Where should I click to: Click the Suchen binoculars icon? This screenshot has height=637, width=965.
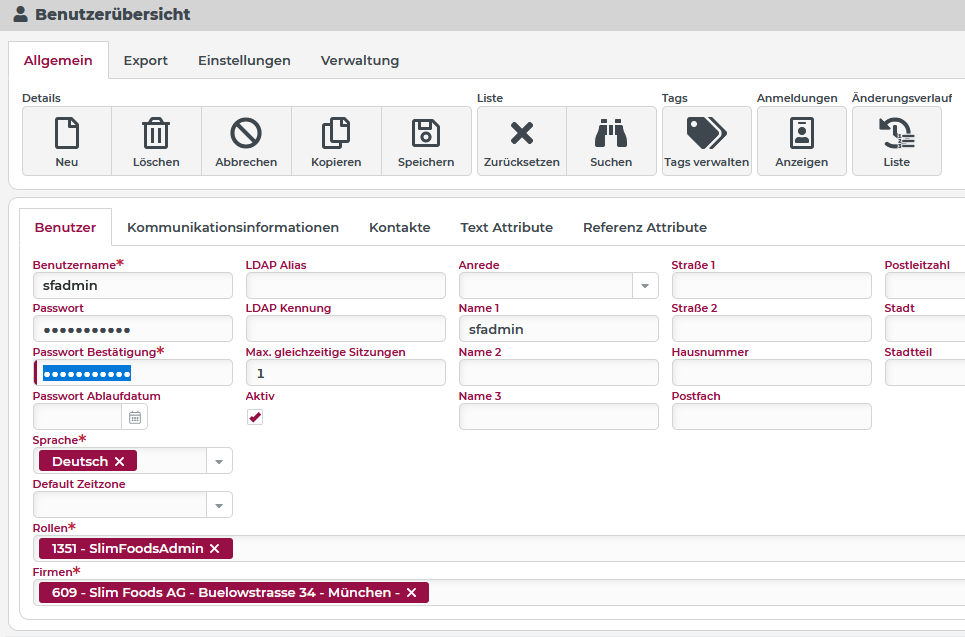[x=611, y=133]
